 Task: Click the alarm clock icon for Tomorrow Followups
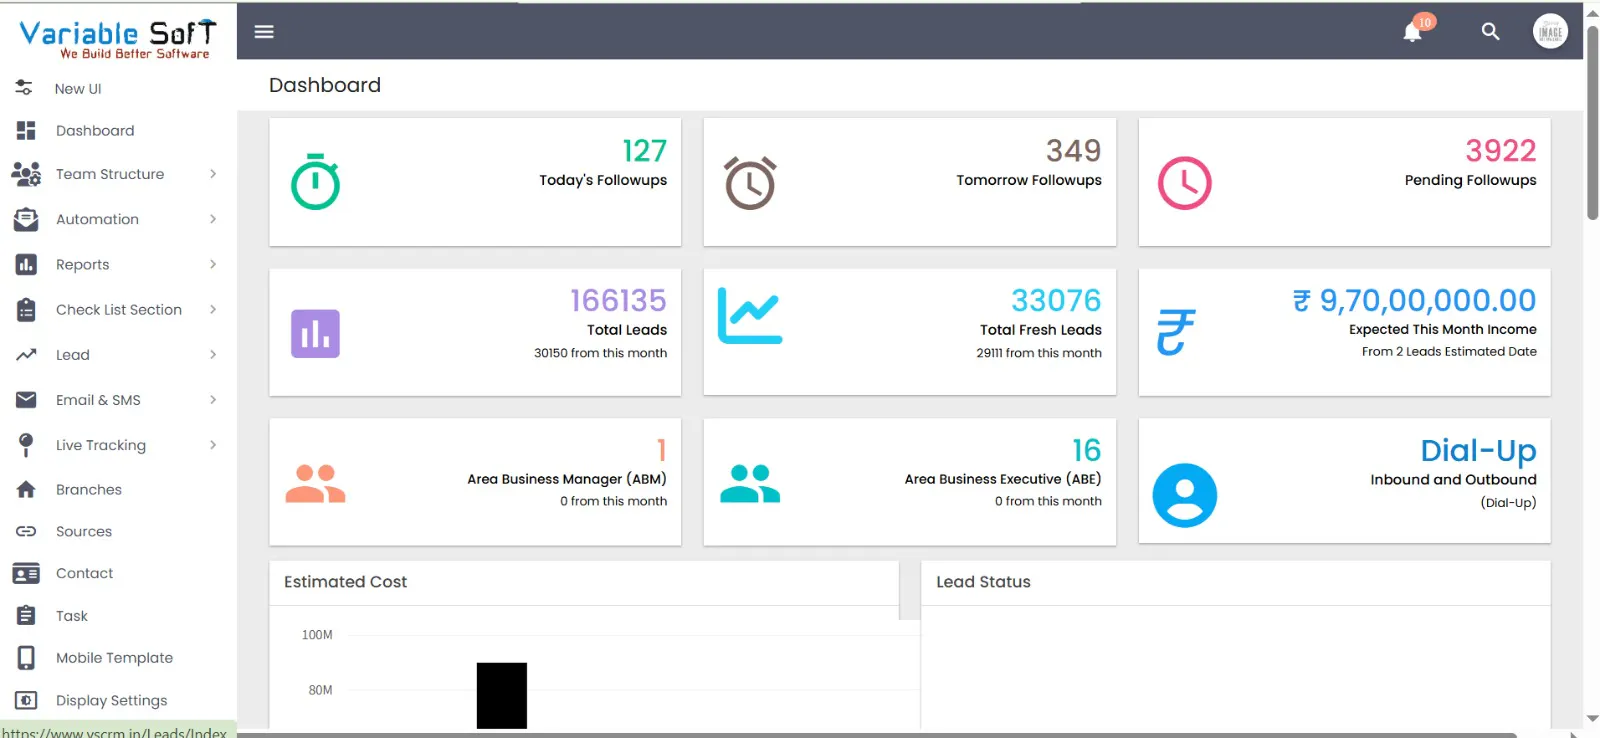pyautogui.click(x=750, y=183)
